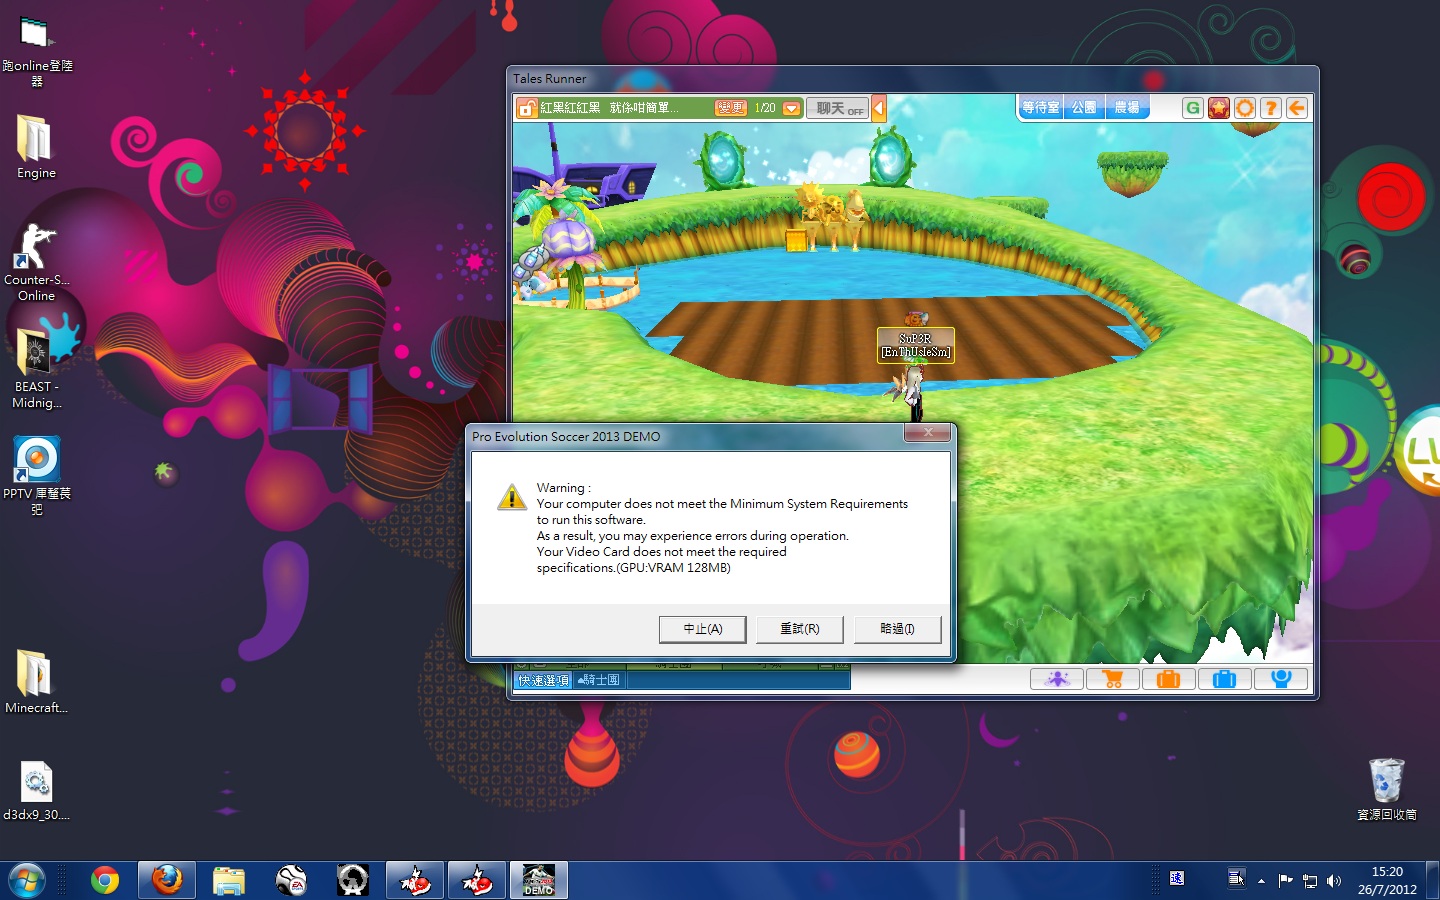Viewport: 1440px width, 900px height.
Task: Click the input language indicator in taskbar
Action: coord(1177,878)
